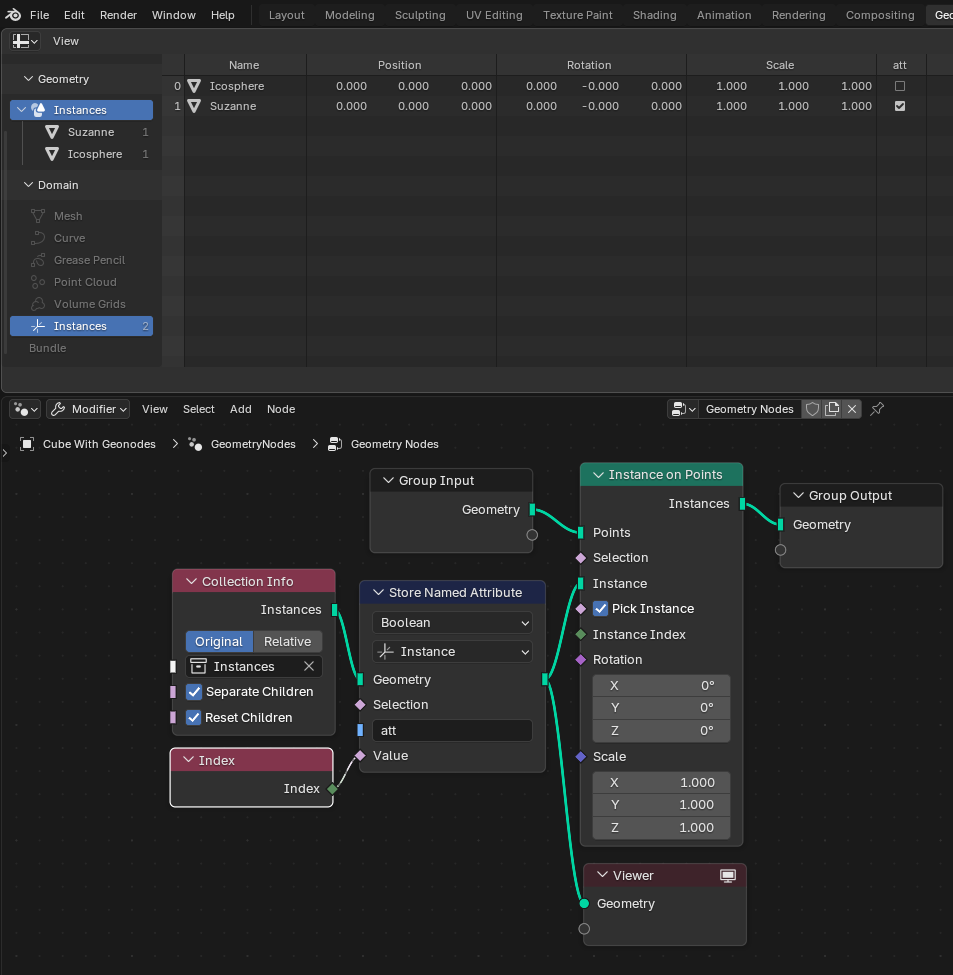Click the Modifier wrench icon
Screen dimensions: 953x975
tap(58, 409)
